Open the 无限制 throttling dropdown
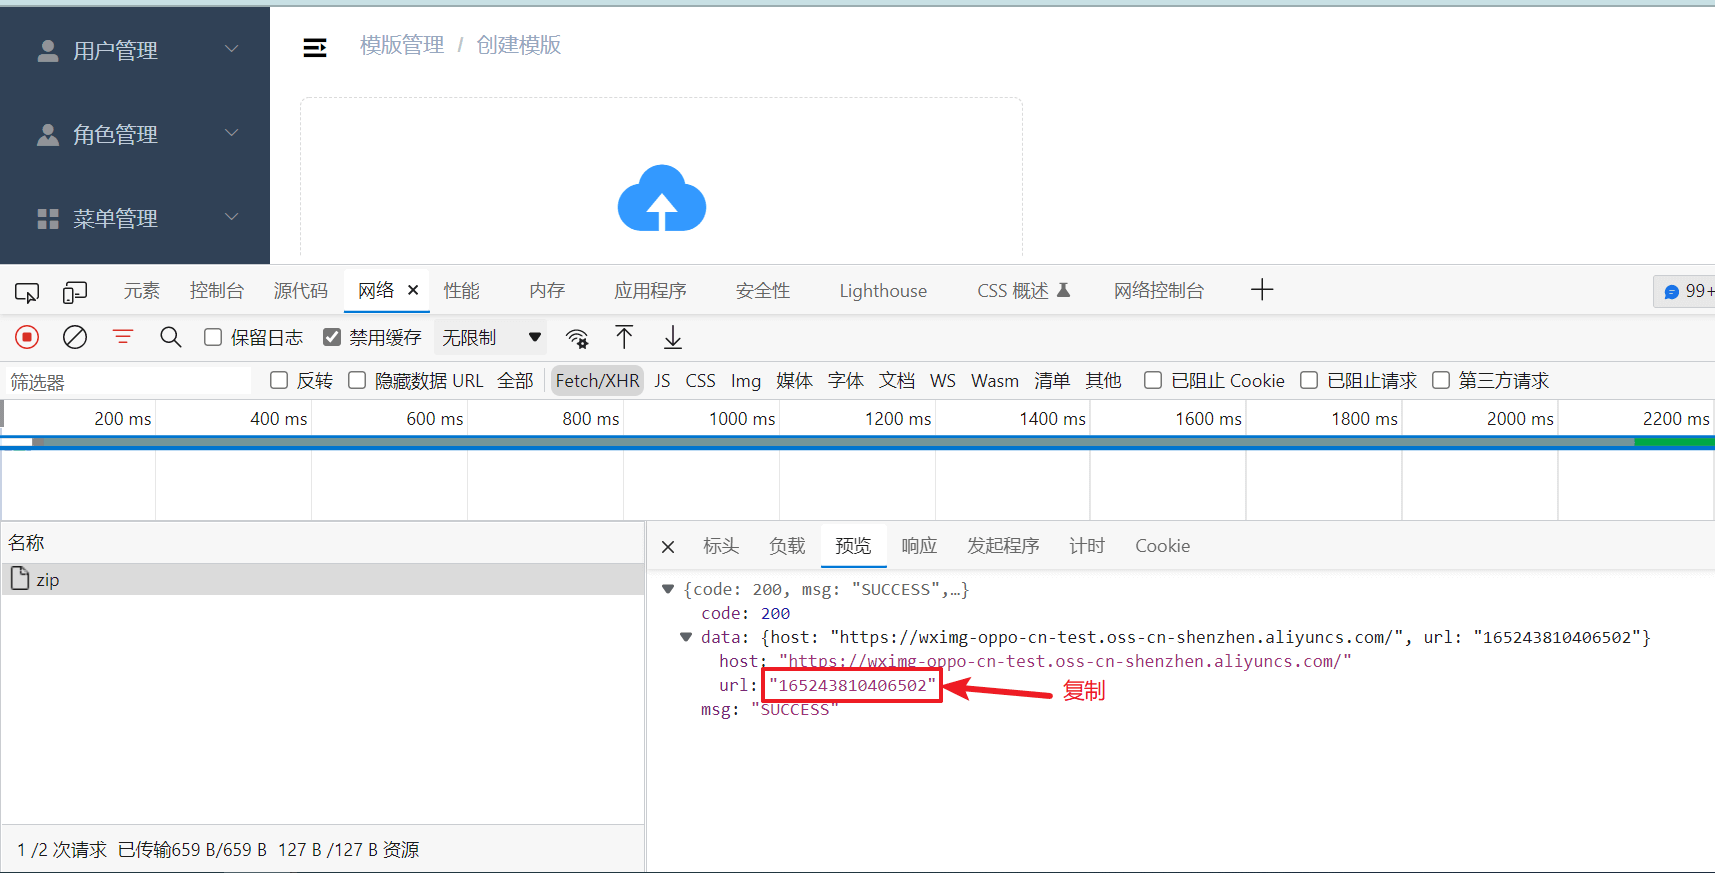The image size is (1715, 873). [x=491, y=338]
